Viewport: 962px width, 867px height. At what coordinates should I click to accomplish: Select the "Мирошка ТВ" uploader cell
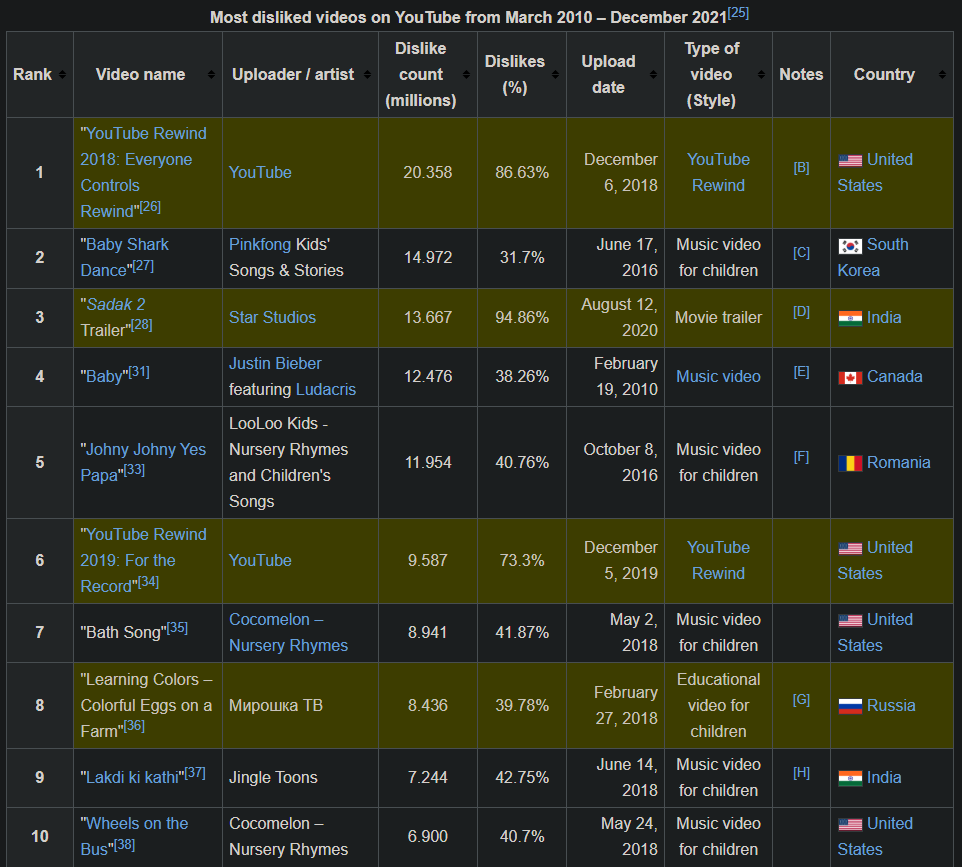click(x=301, y=705)
